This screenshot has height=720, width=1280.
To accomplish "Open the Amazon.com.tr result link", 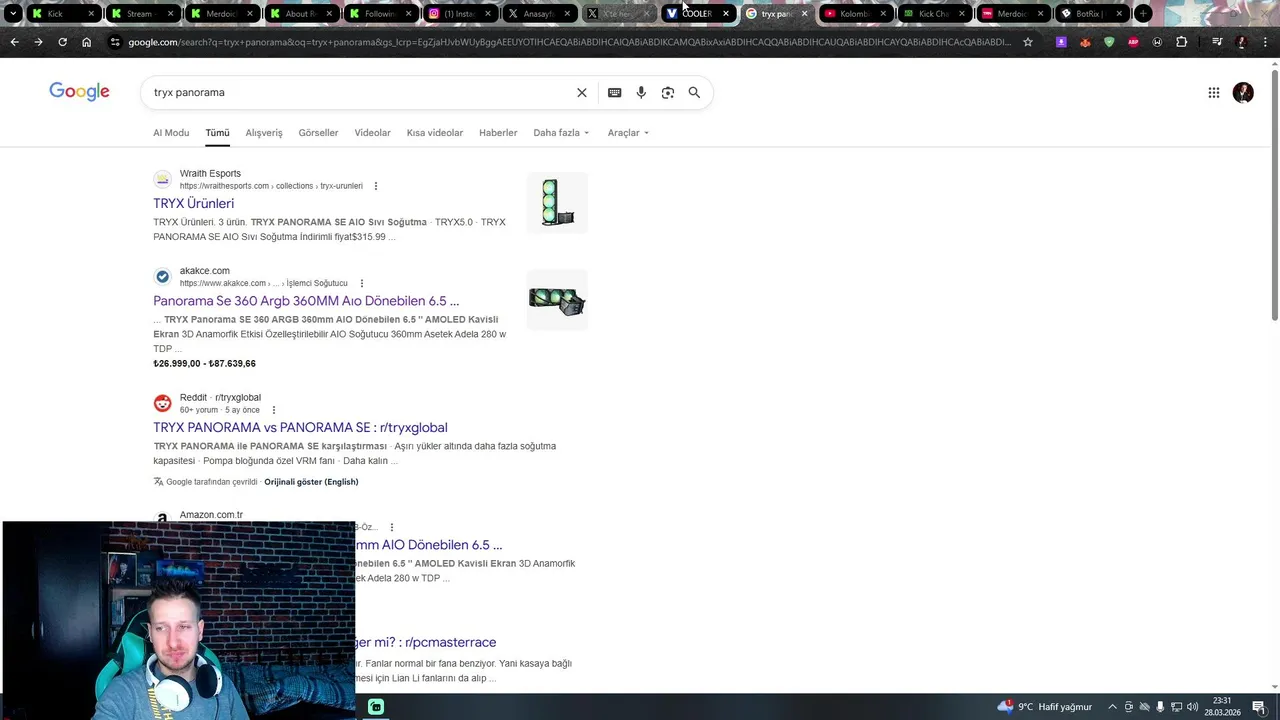I will pos(428,545).
